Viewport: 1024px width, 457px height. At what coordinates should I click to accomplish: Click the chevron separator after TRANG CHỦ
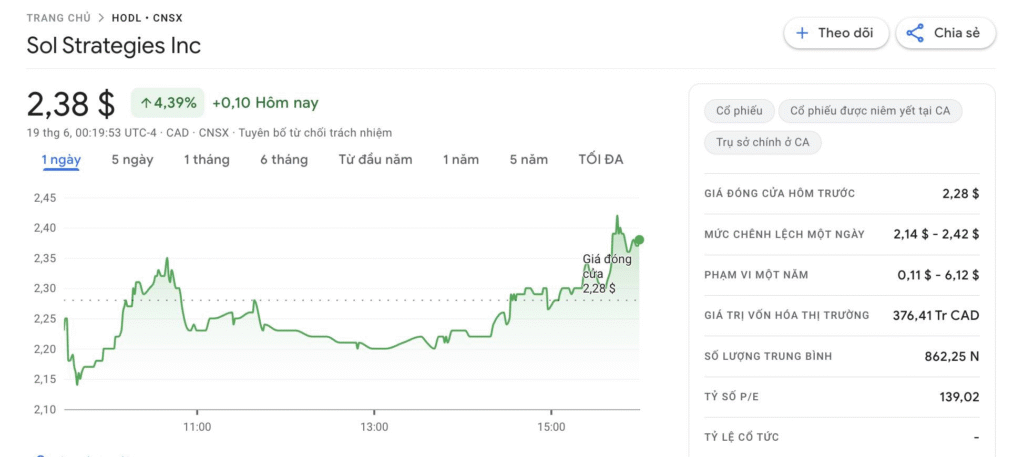pos(101,18)
